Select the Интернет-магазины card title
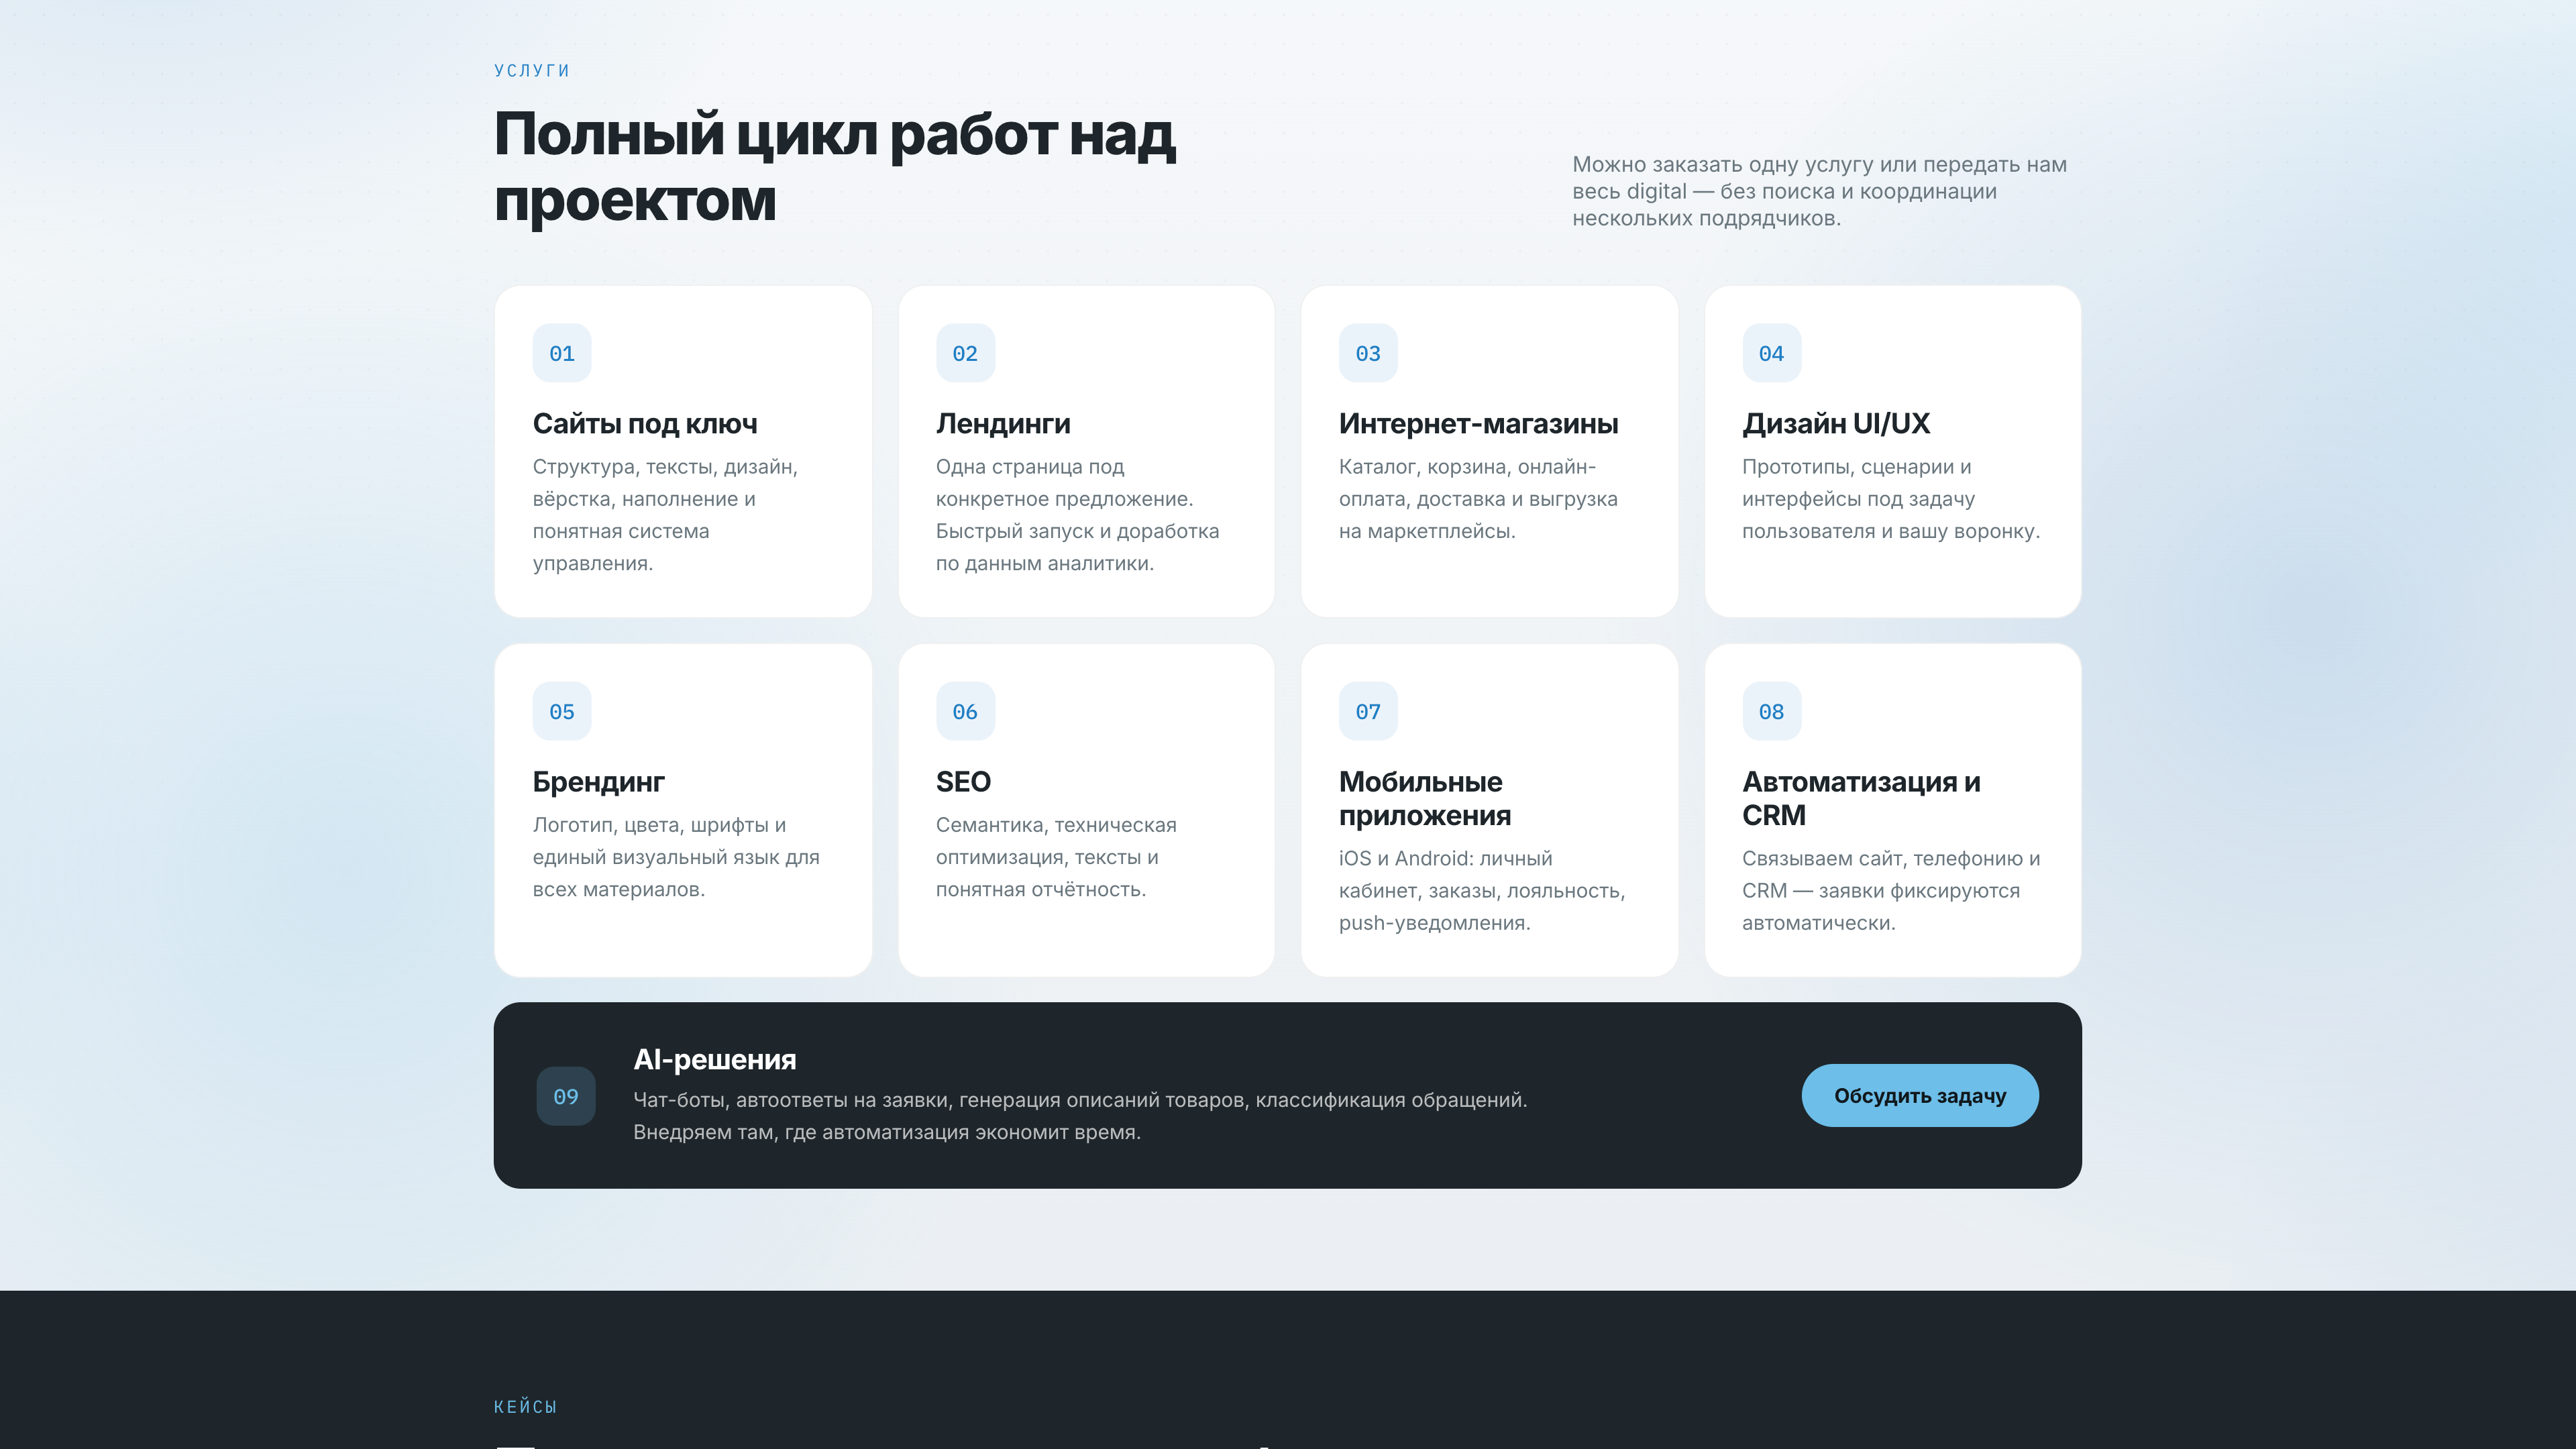Screen dimensions: 2576x1449 1478,424
